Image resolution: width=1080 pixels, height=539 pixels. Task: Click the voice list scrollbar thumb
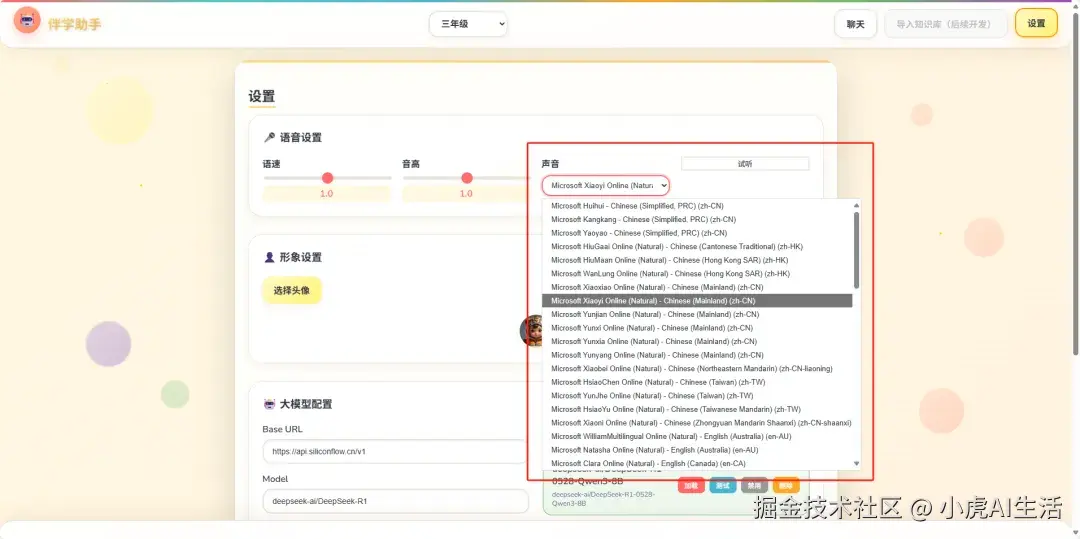pos(856,249)
